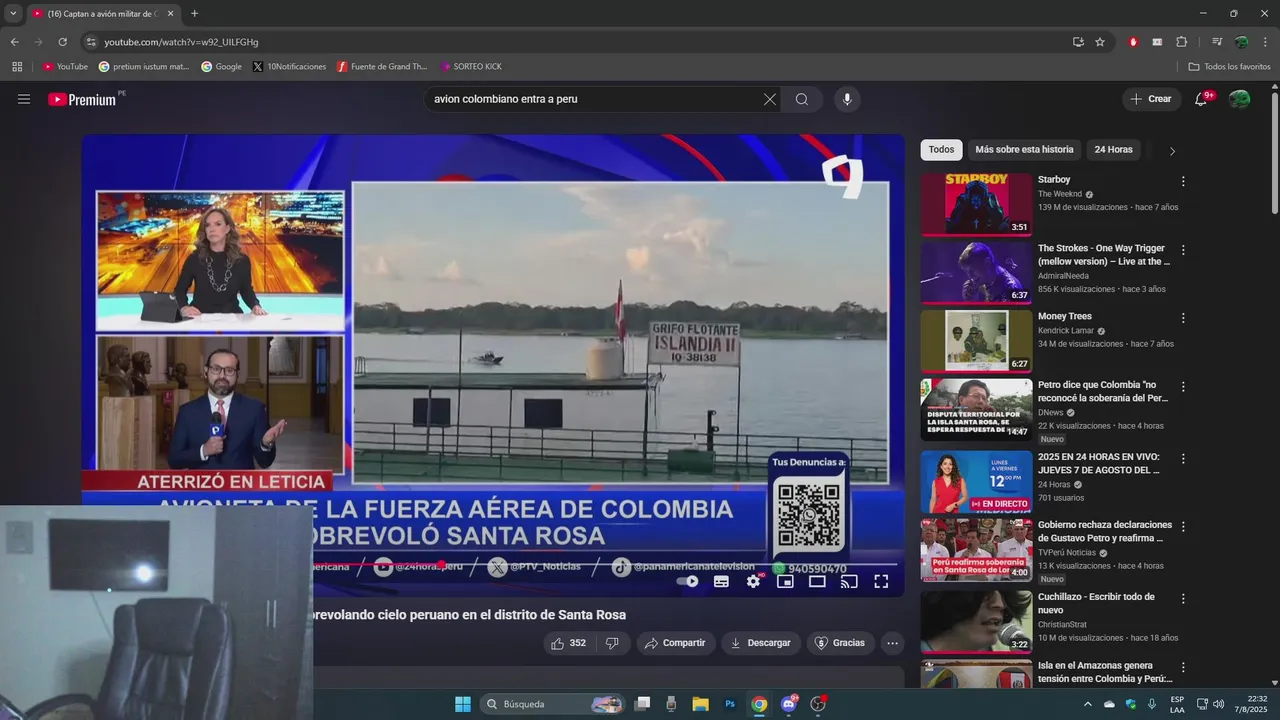Open SORTEO KICK bookmark
The height and width of the screenshot is (720, 1280).
coord(471,67)
